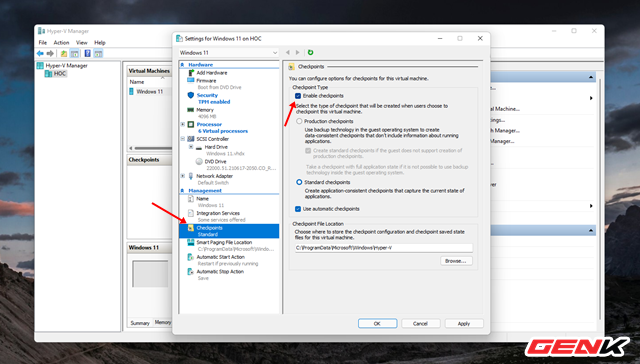Viewport: 640px width, 364px height.
Task: Click the Forward arrow in Hyper-V Manager toolbar
Action: tap(50, 53)
